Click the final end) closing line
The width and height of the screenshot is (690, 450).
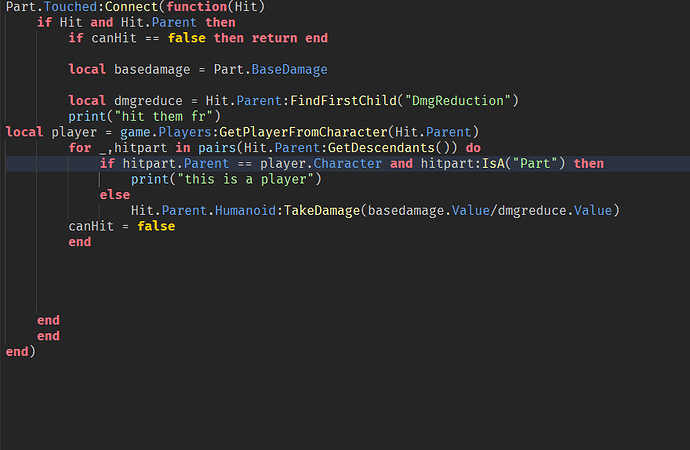coord(20,351)
